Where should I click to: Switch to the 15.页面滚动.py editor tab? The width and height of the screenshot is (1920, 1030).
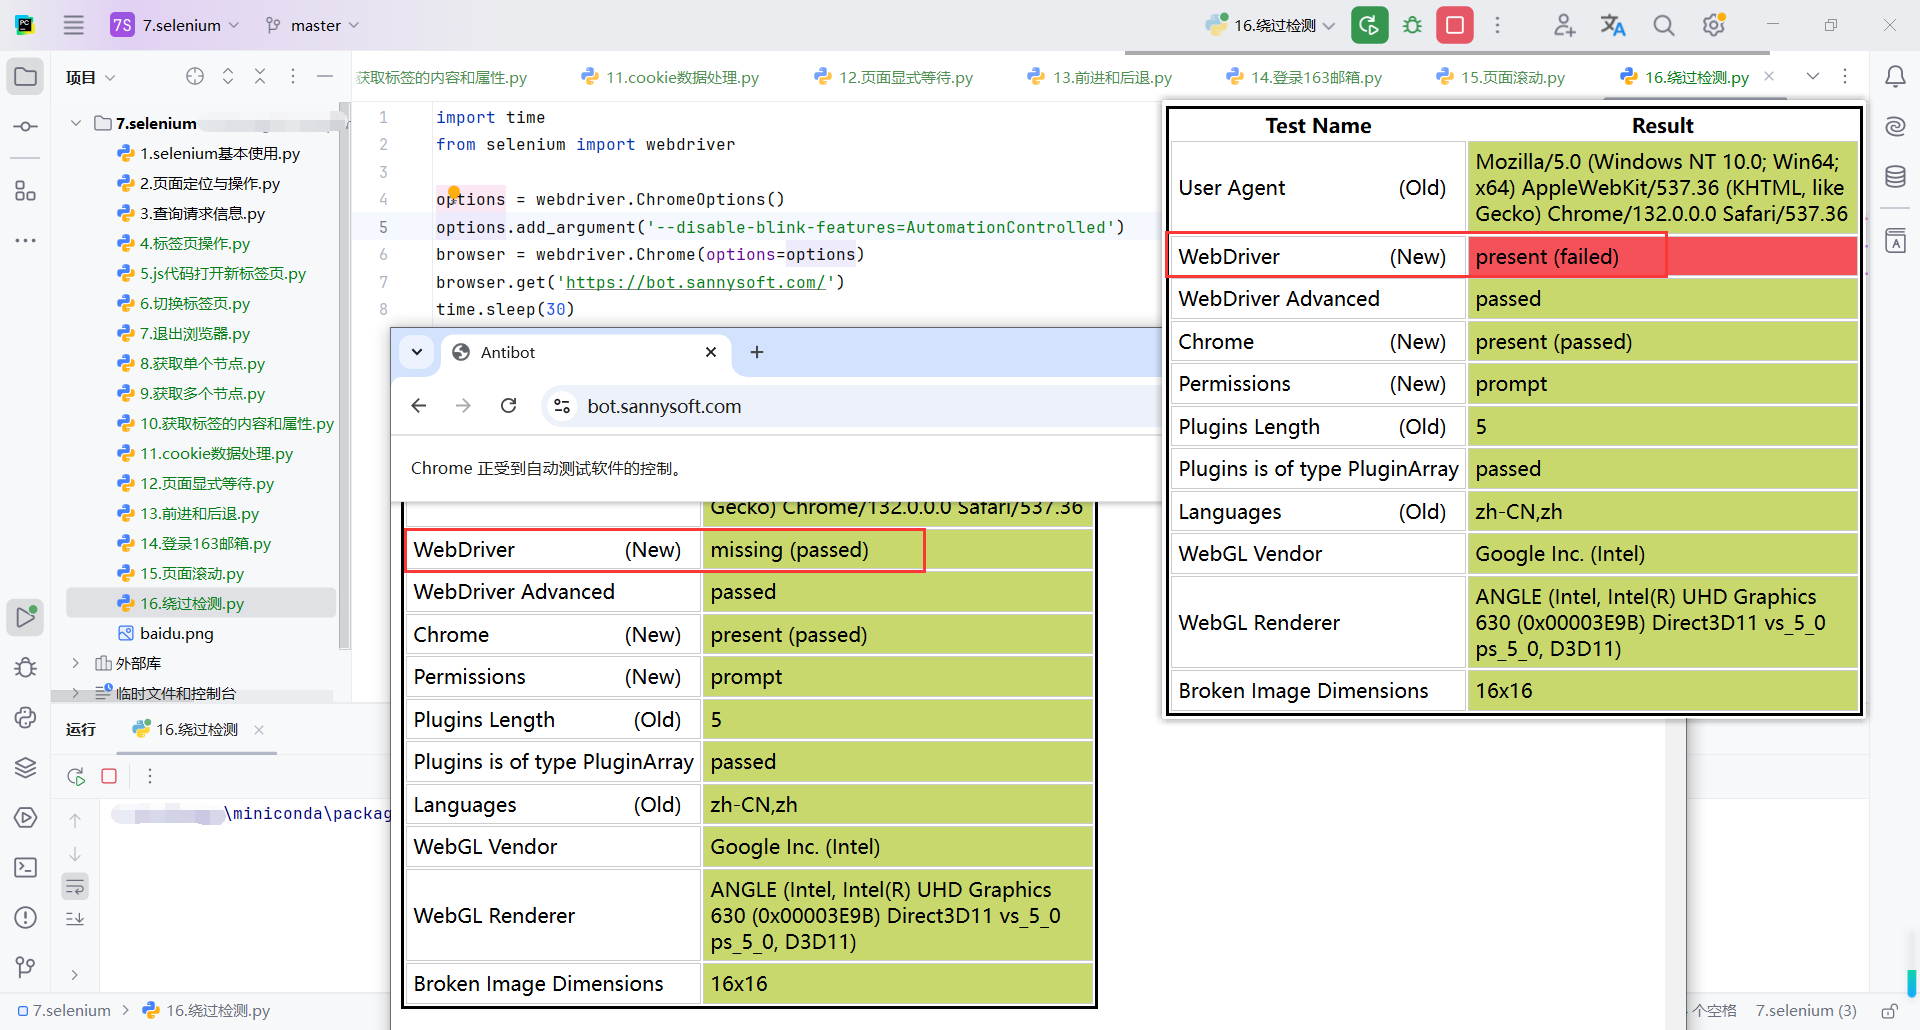1511,77
